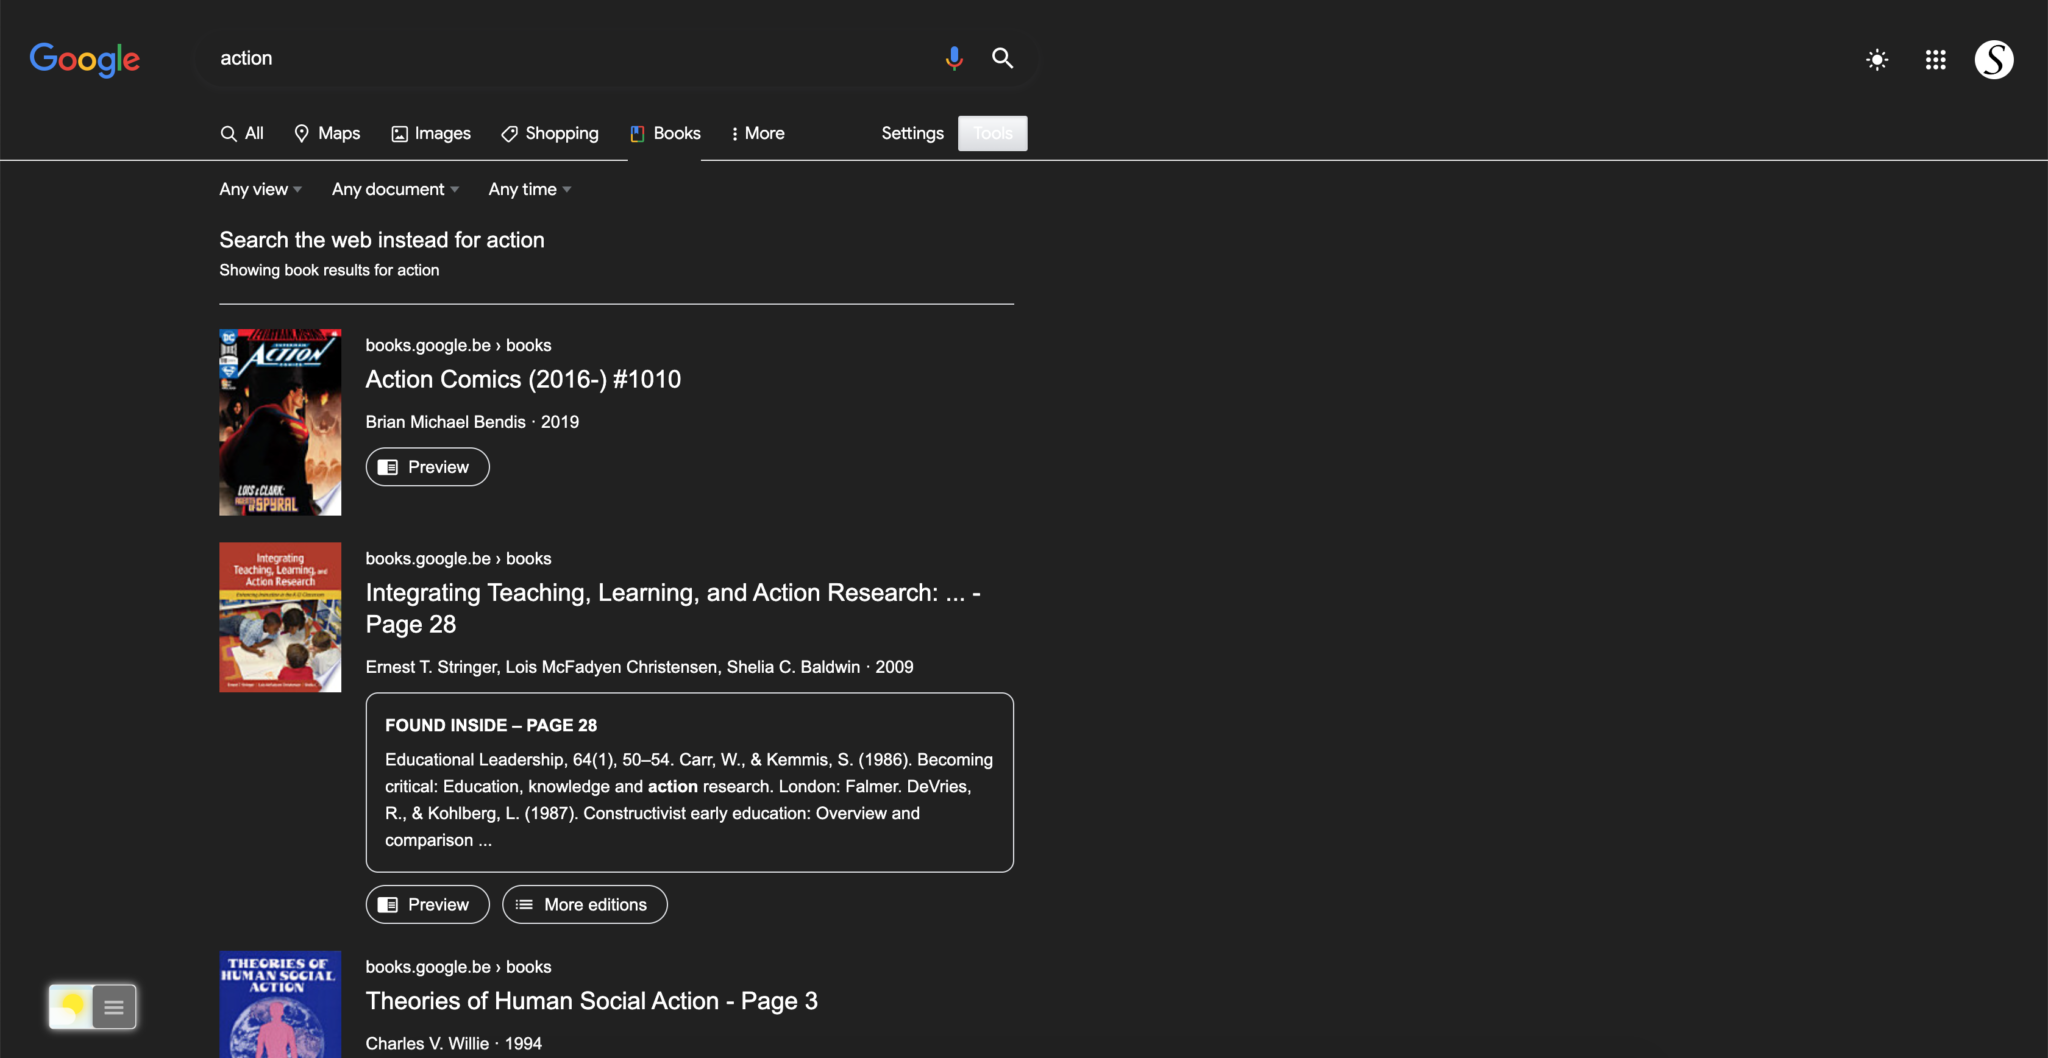Switch to the Images tab
The width and height of the screenshot is (2048, 1058).
pyautogui.click(x=431, y=133)
